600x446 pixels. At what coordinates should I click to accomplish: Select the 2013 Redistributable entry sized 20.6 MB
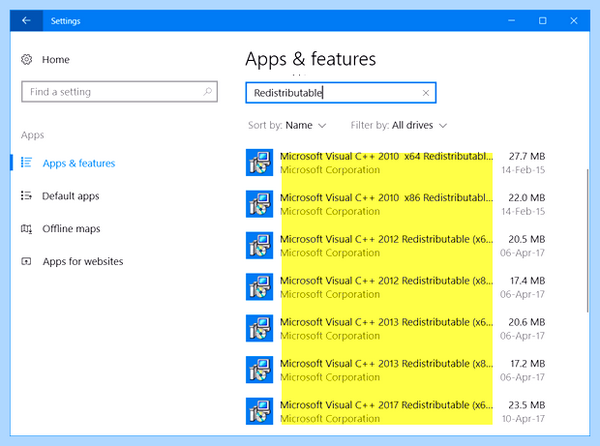pyautogui.click(x=396, y=328)
